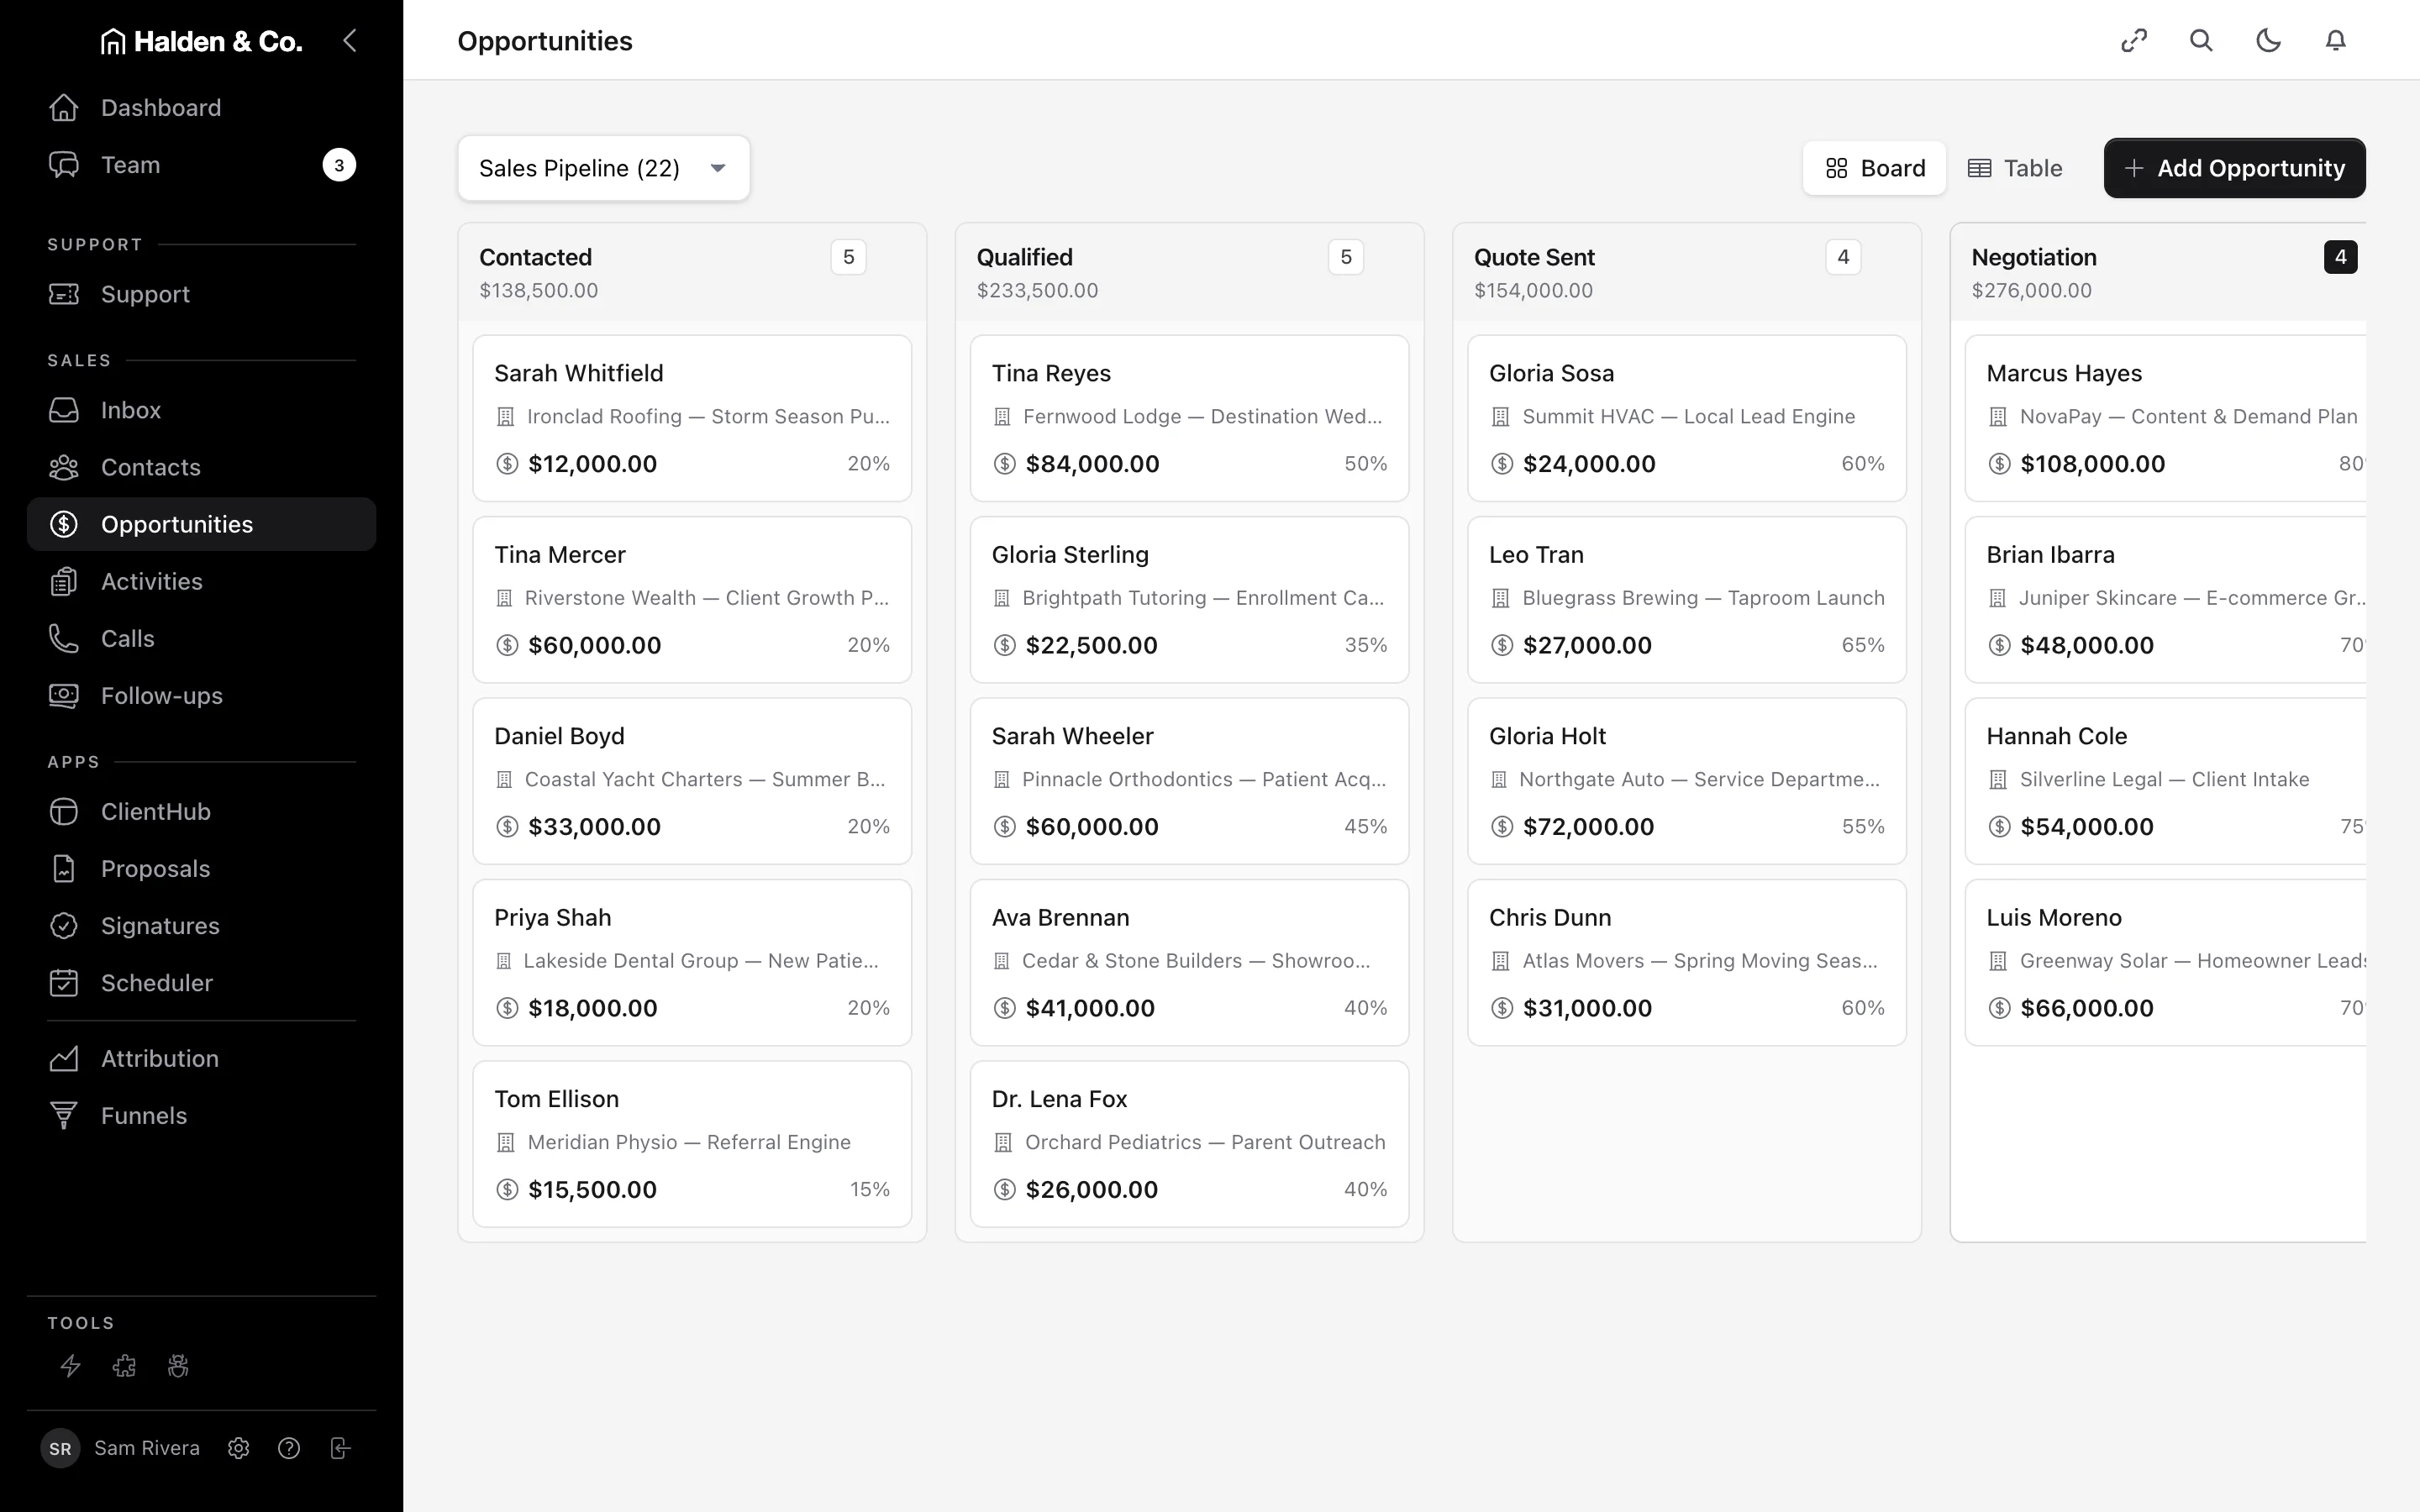Open ClientHub app
This screenshot has height=1512, width=2420.
[201, 811]
